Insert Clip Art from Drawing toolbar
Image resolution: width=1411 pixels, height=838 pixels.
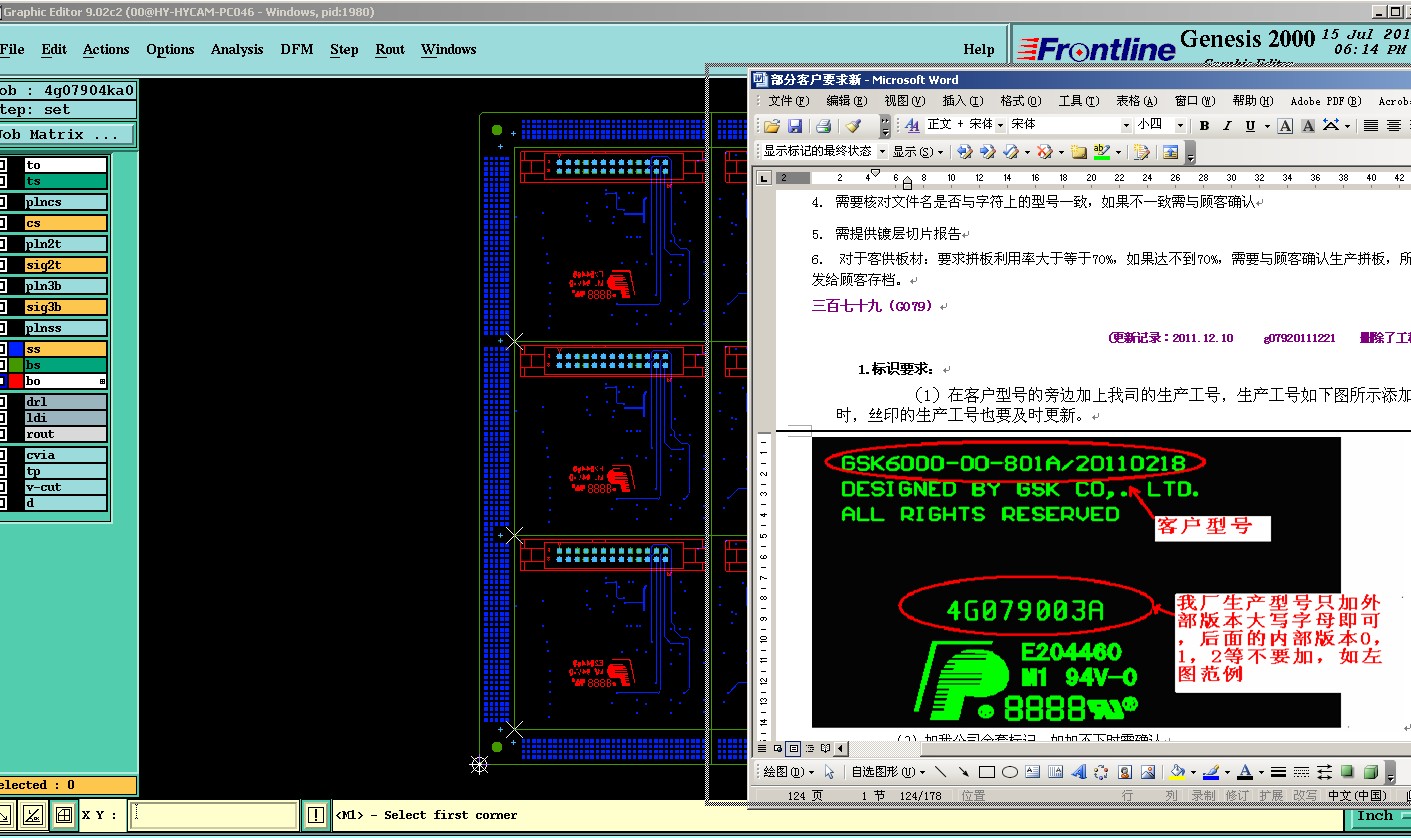point(1125,772)
